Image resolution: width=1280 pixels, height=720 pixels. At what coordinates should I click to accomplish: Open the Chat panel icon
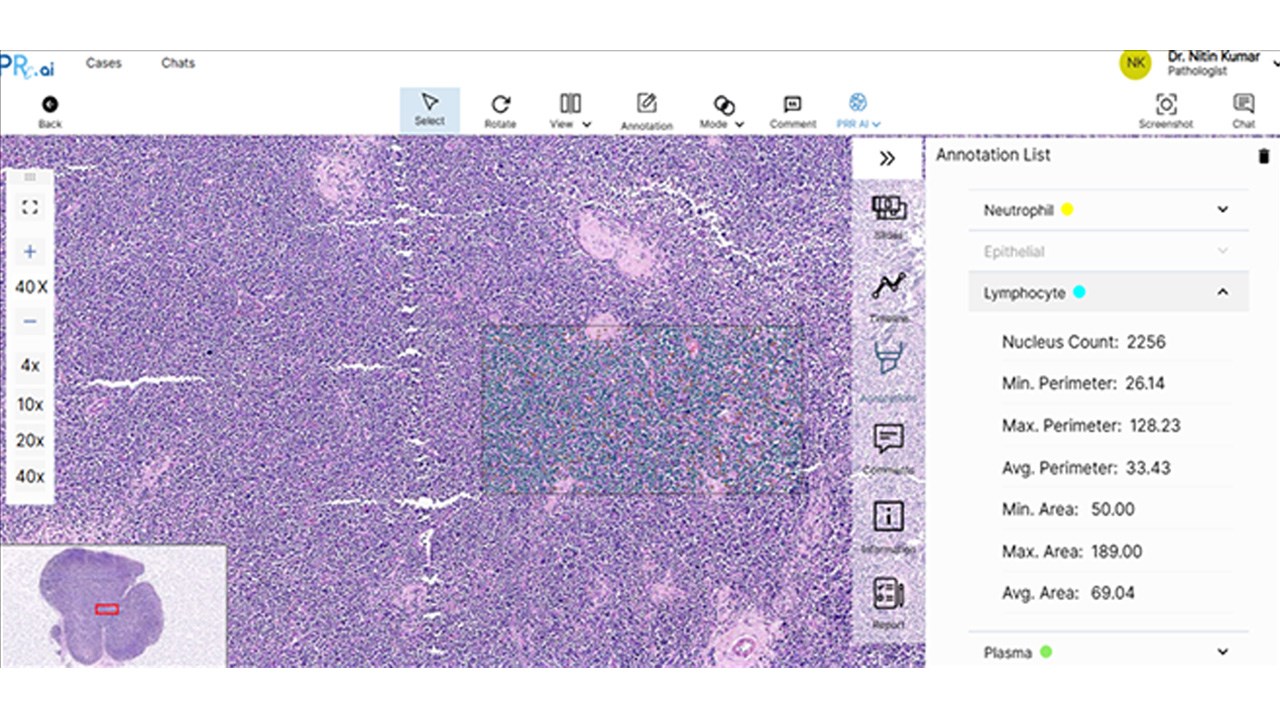[x=1243, y=110]
